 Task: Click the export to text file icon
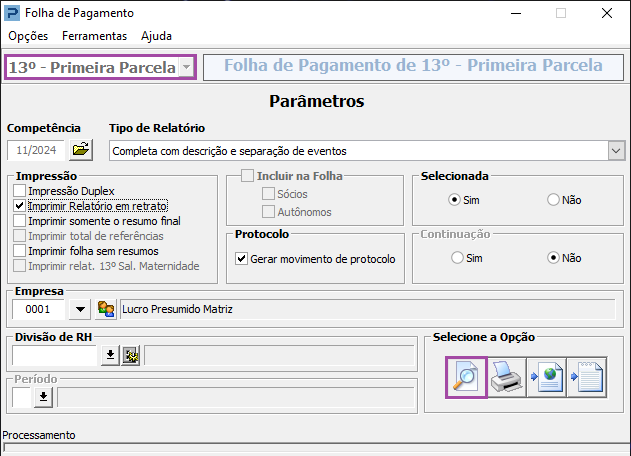[x=587, y=377]
